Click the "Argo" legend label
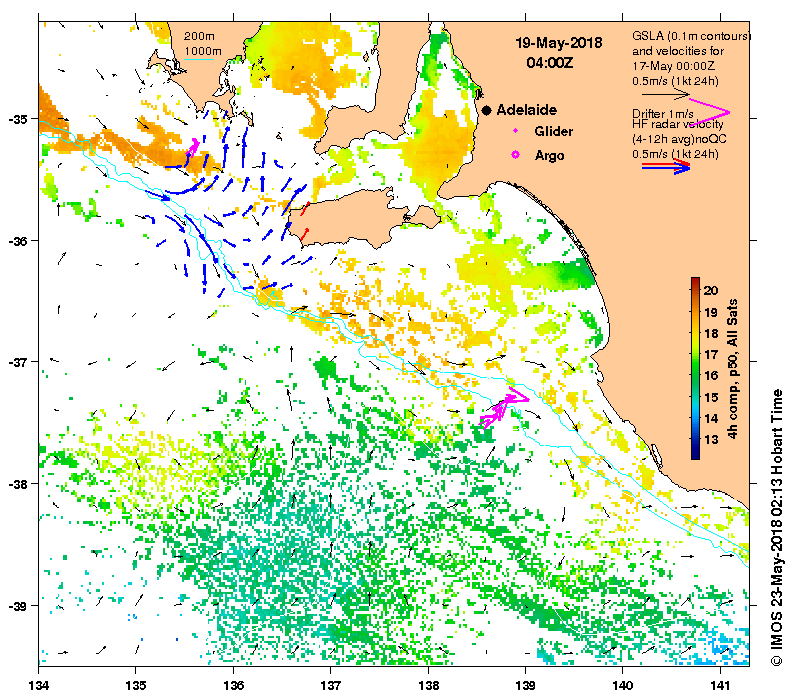Image resolution: width=791 pixels, height=700 pixels. pyautogui.click(x=549, y=155)
